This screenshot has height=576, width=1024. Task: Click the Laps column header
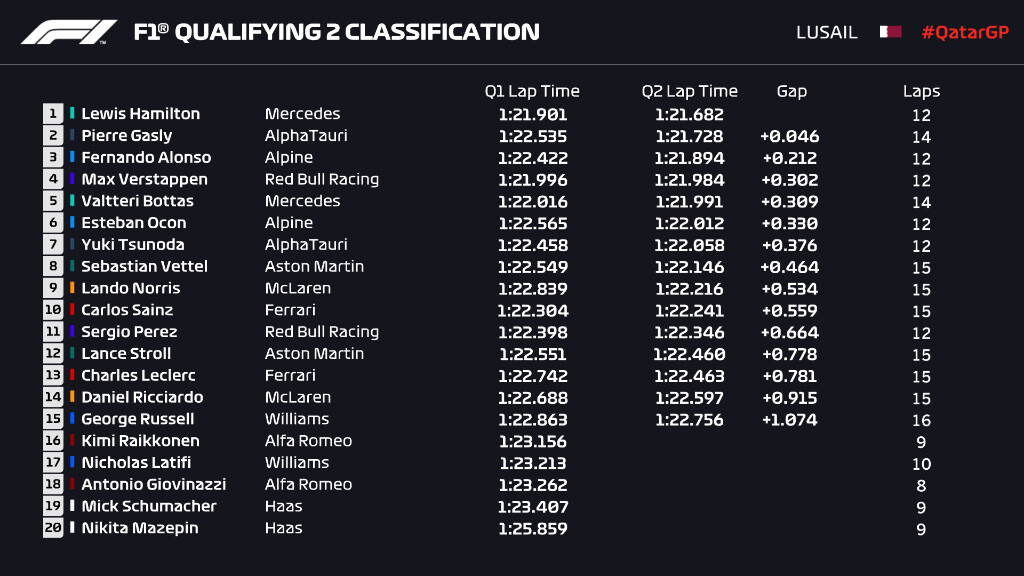coord(921,91)
